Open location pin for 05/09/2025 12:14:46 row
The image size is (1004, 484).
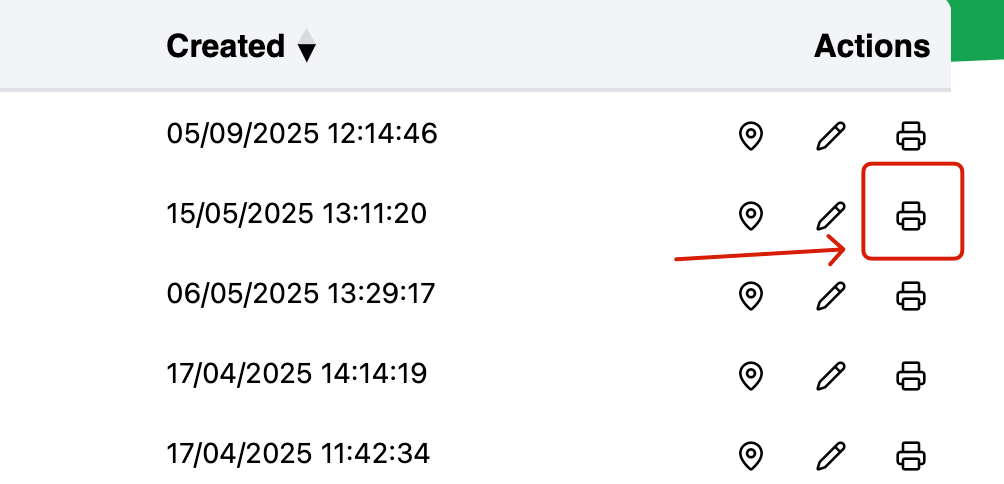(750, 136)
